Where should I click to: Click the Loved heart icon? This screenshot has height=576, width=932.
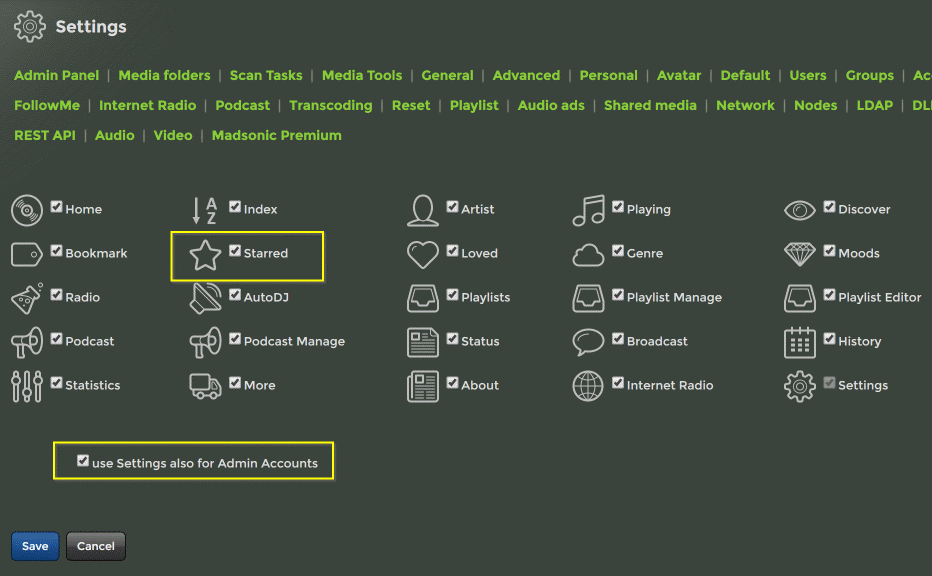423,255
